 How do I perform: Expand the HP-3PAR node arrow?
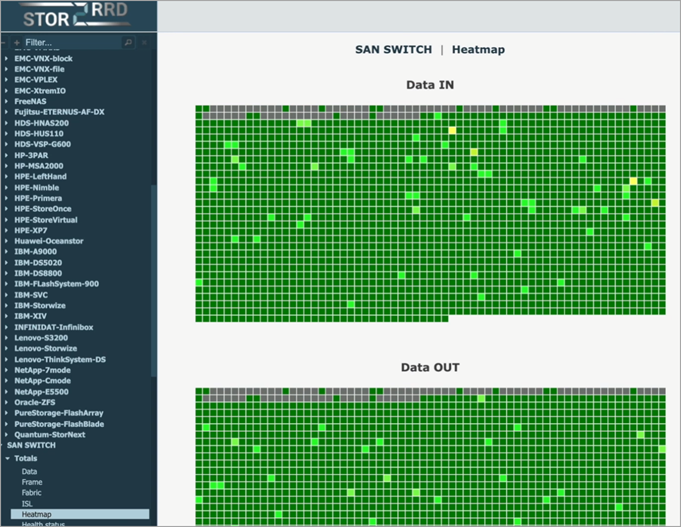(6, 155)
